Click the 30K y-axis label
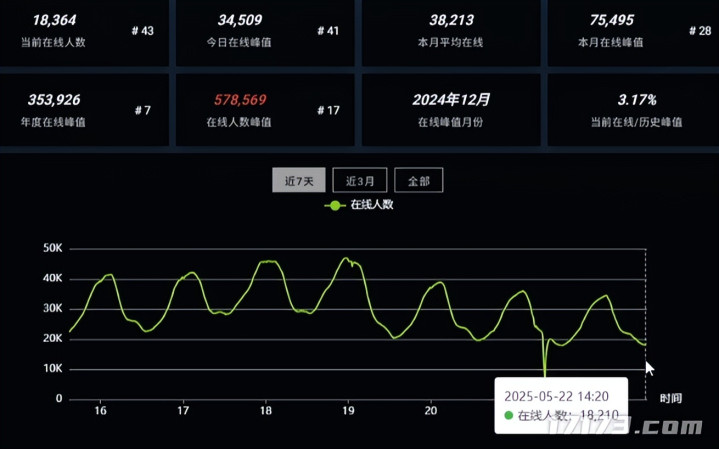 click(x=53, y=308)
